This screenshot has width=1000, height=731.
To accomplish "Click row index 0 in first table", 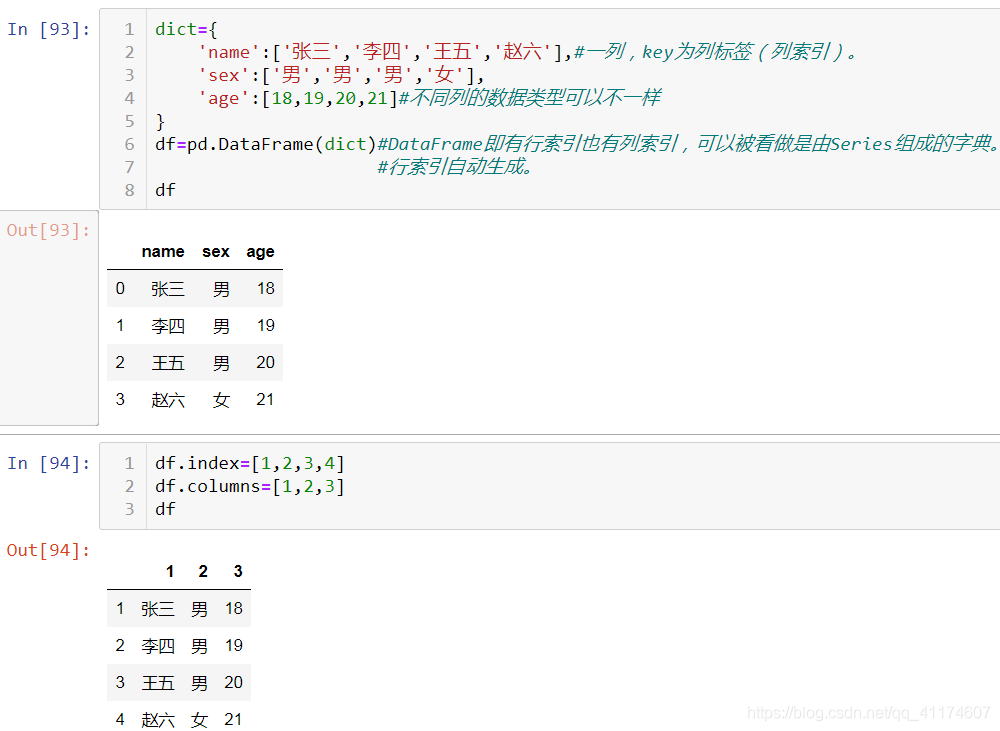I will 120,289.
